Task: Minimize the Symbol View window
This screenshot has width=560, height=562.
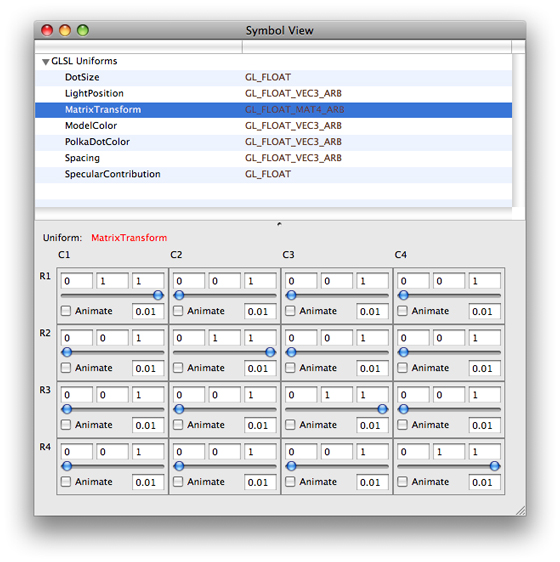Action: click(x=65, y=30)
